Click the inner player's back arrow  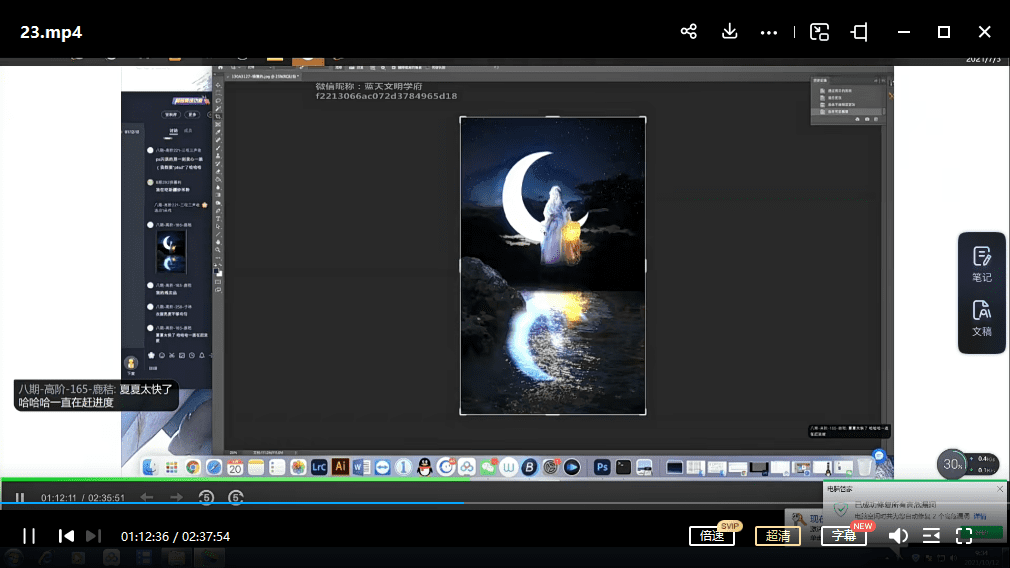[x=147, y=497]
